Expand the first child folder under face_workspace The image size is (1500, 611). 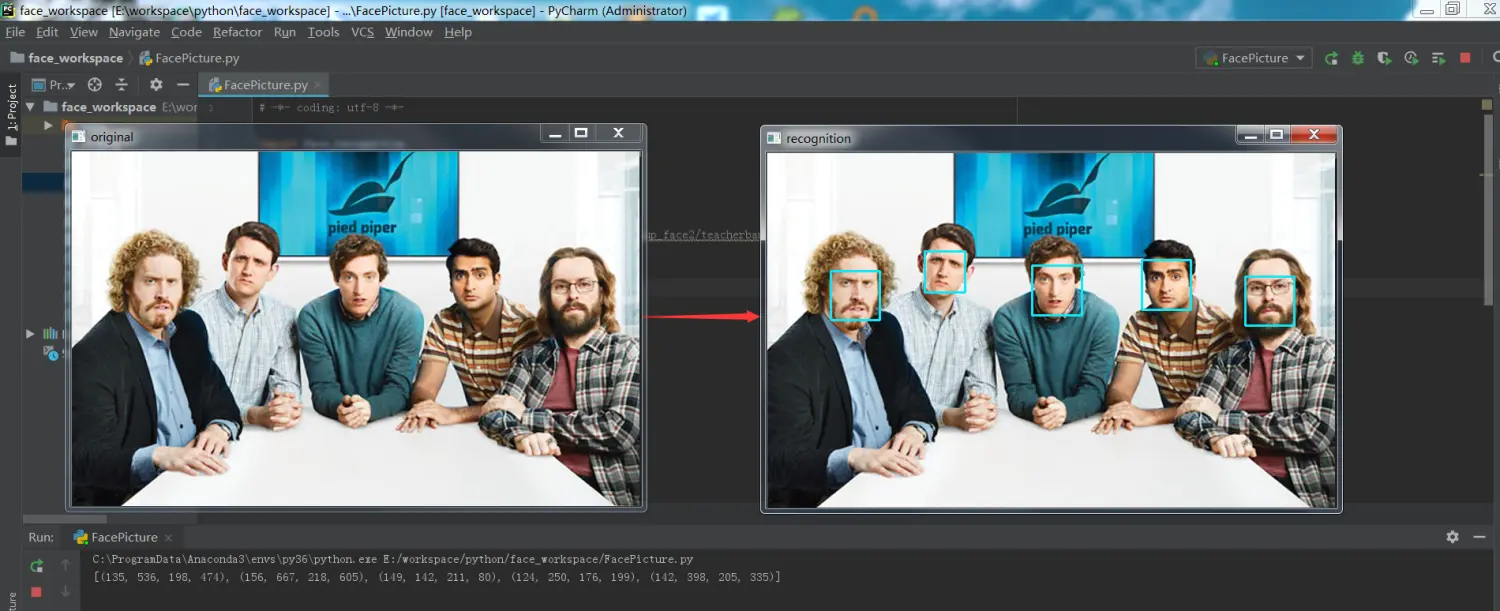click(x=48, y=125)
